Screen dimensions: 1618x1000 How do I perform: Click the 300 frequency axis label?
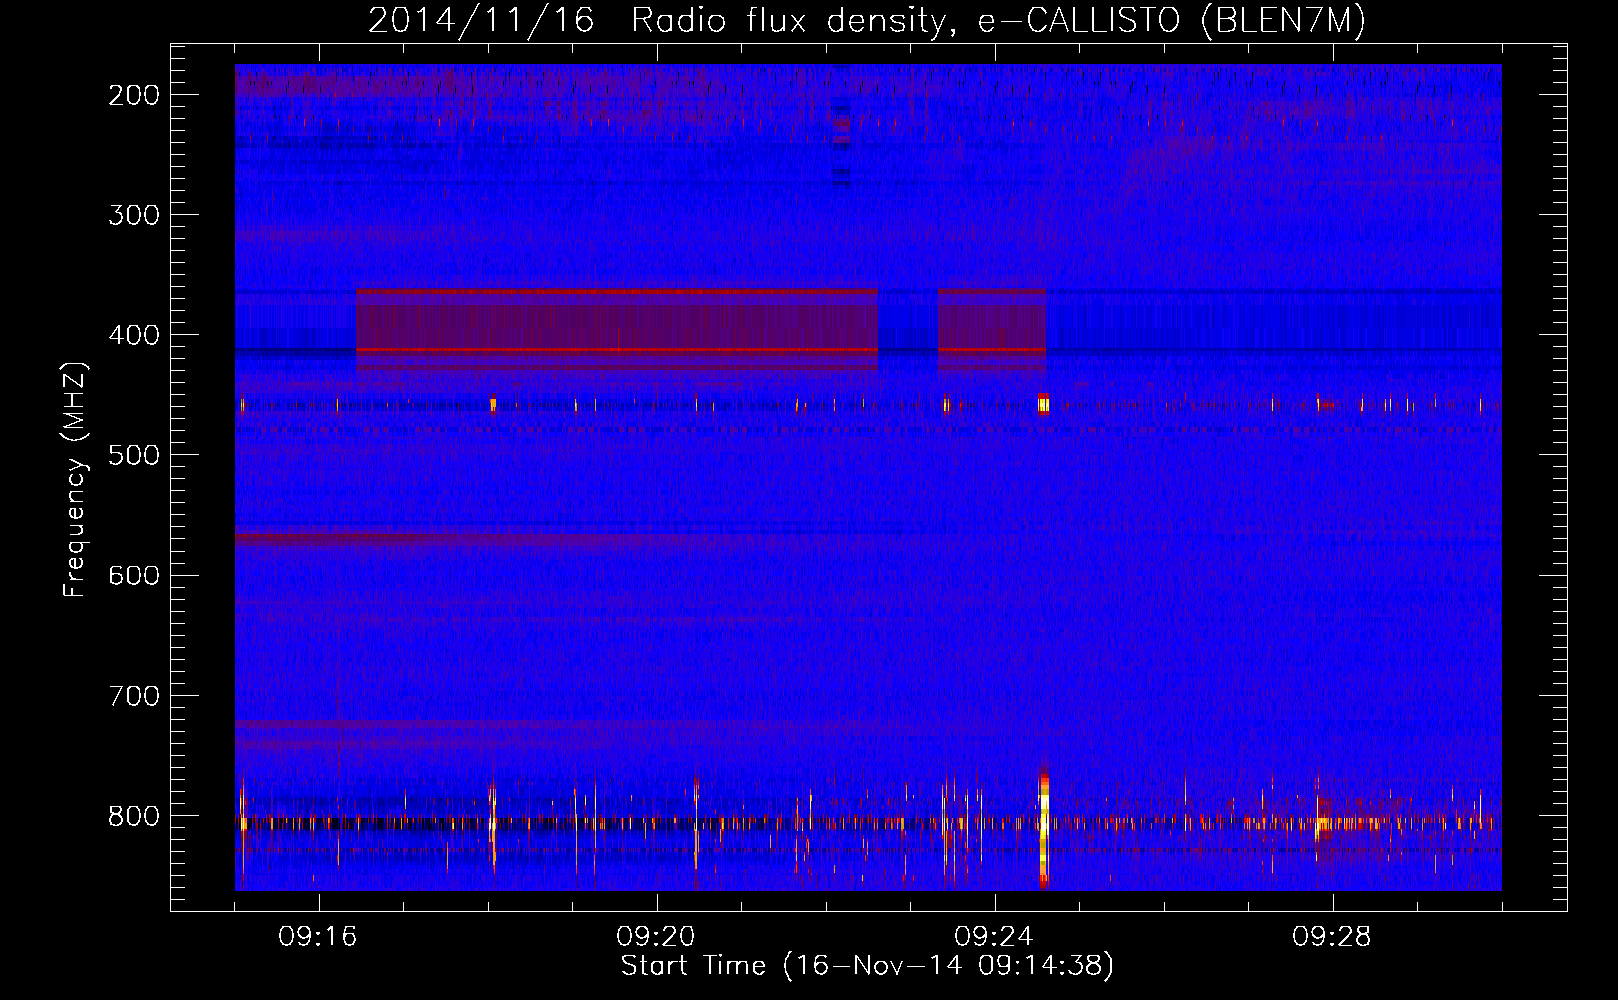(133, 215)
